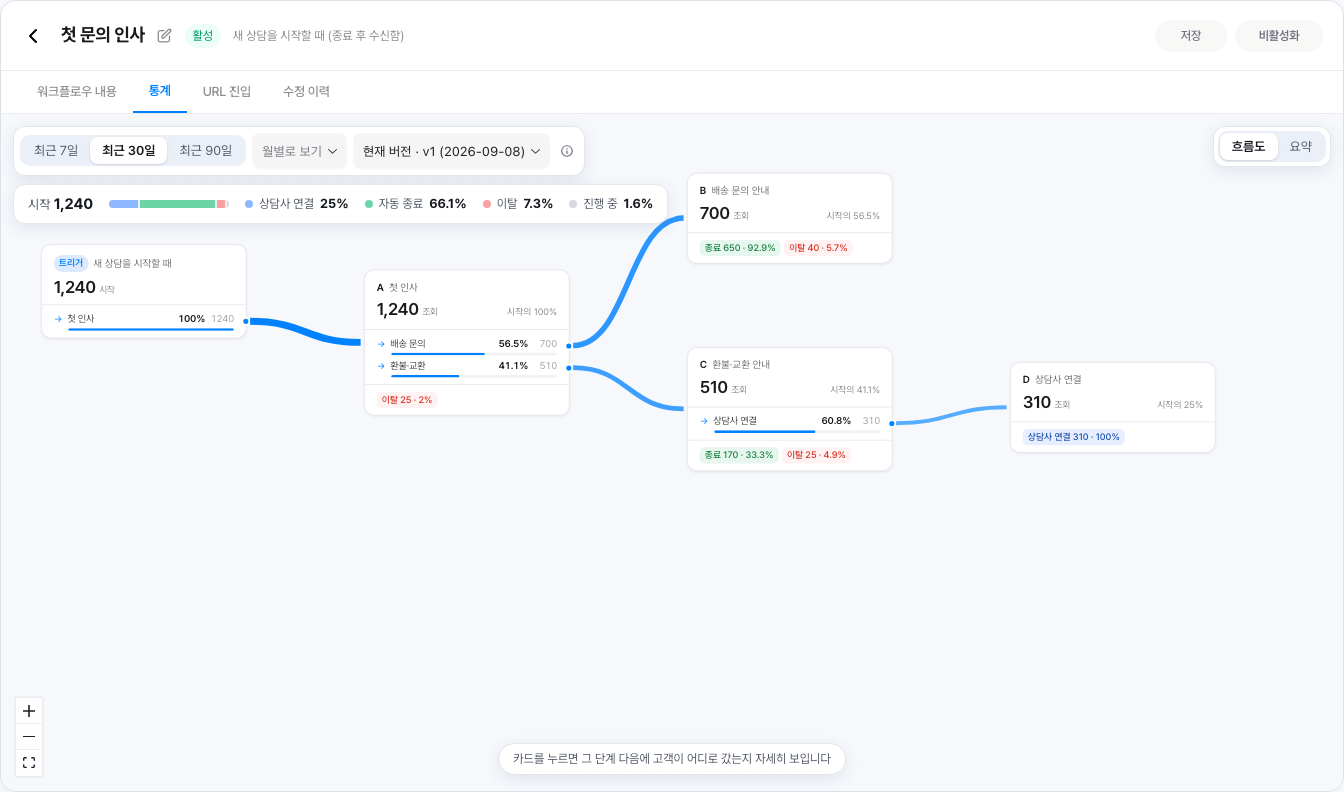Edit the workflow title with the pencil icon

click(x=165, y=36)
